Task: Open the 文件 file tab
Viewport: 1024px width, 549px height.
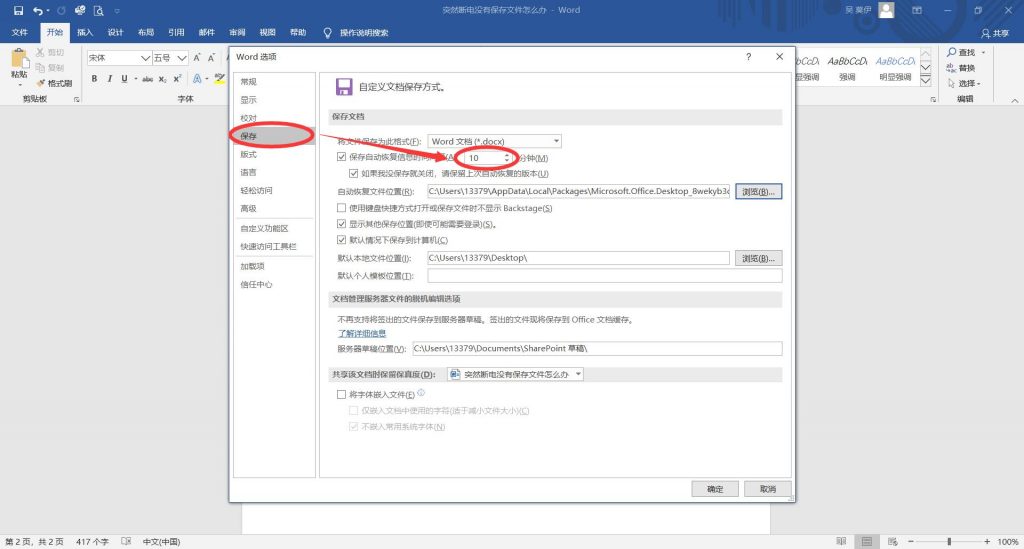Action: (20, 33)
